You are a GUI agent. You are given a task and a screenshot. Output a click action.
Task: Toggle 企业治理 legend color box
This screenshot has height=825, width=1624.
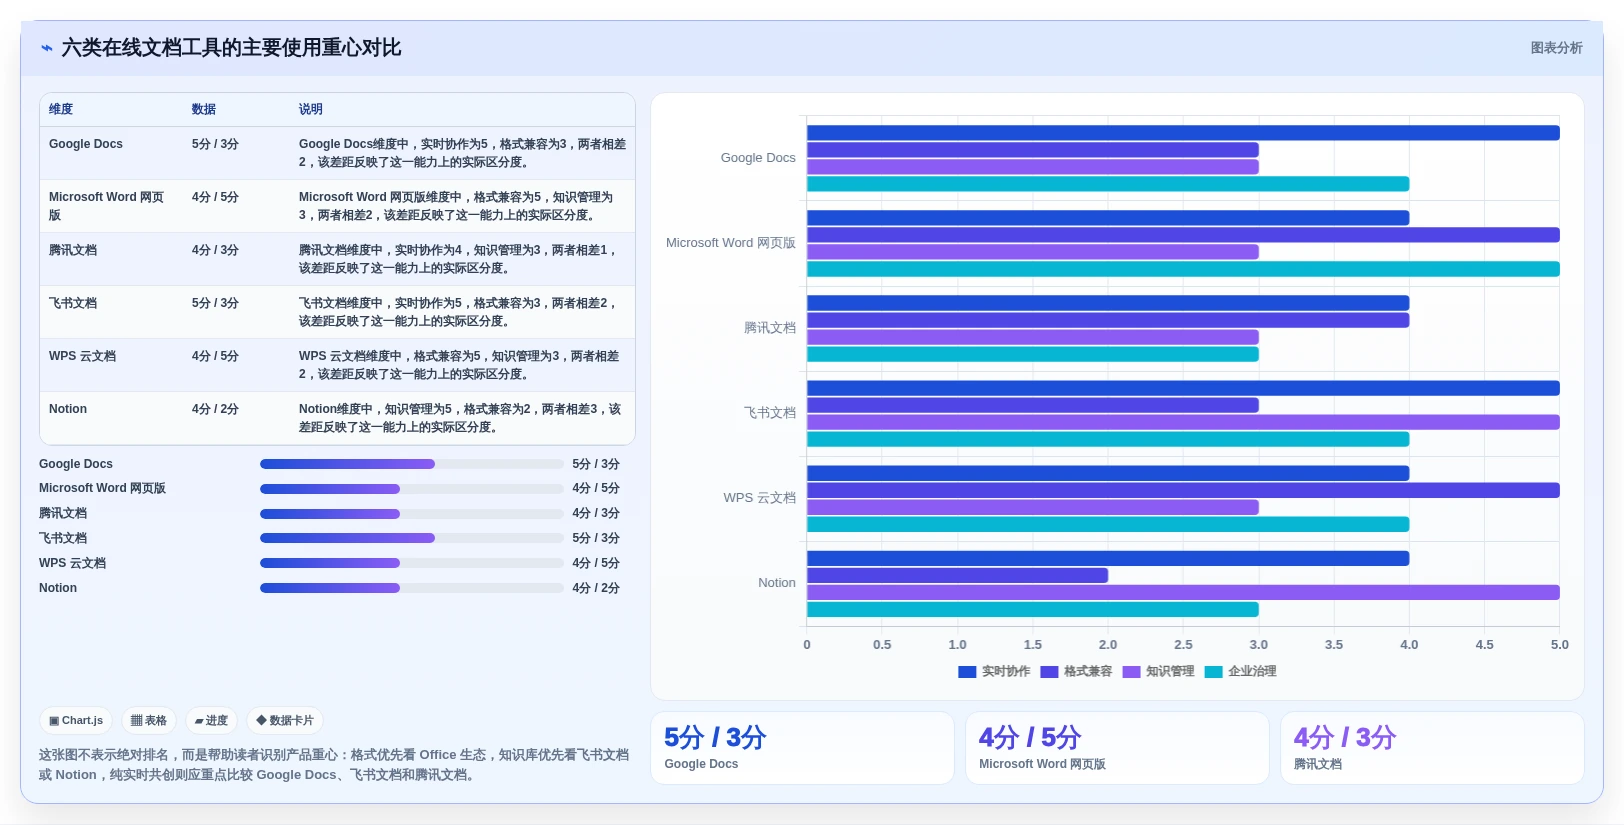point(1214,672)
